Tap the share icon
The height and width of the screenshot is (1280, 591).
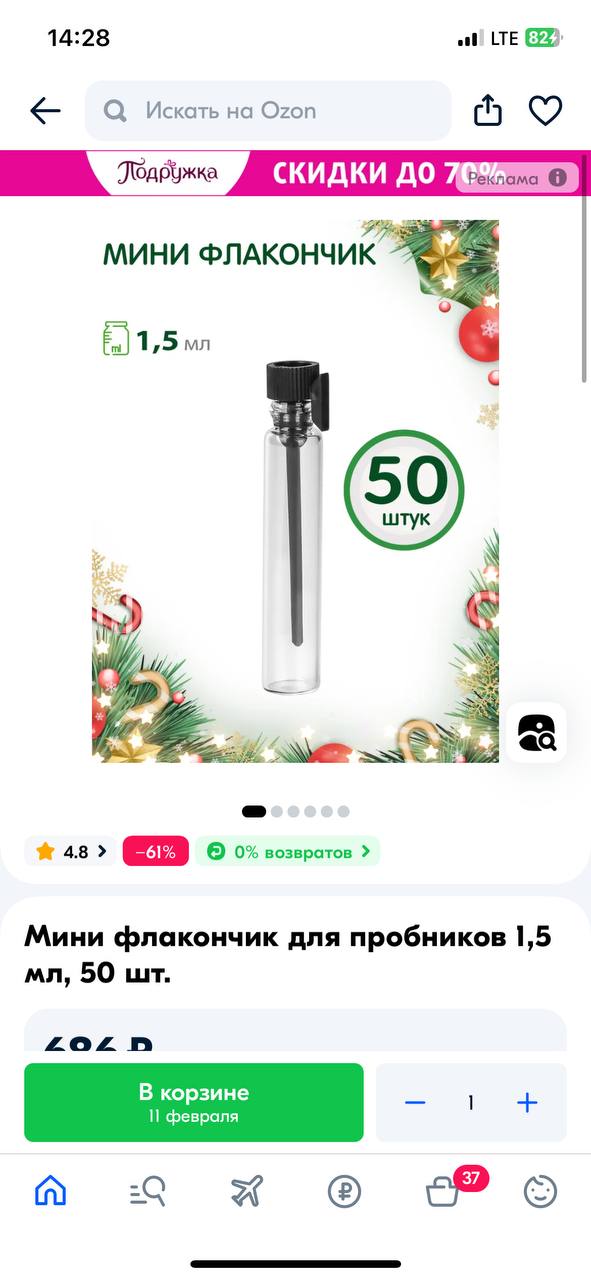488,110
